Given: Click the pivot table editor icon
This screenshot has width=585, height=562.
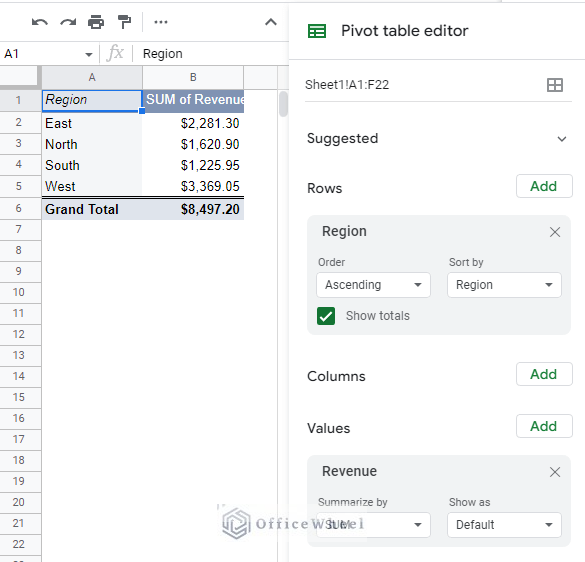Looking at the screenshot, I should 317,31.
